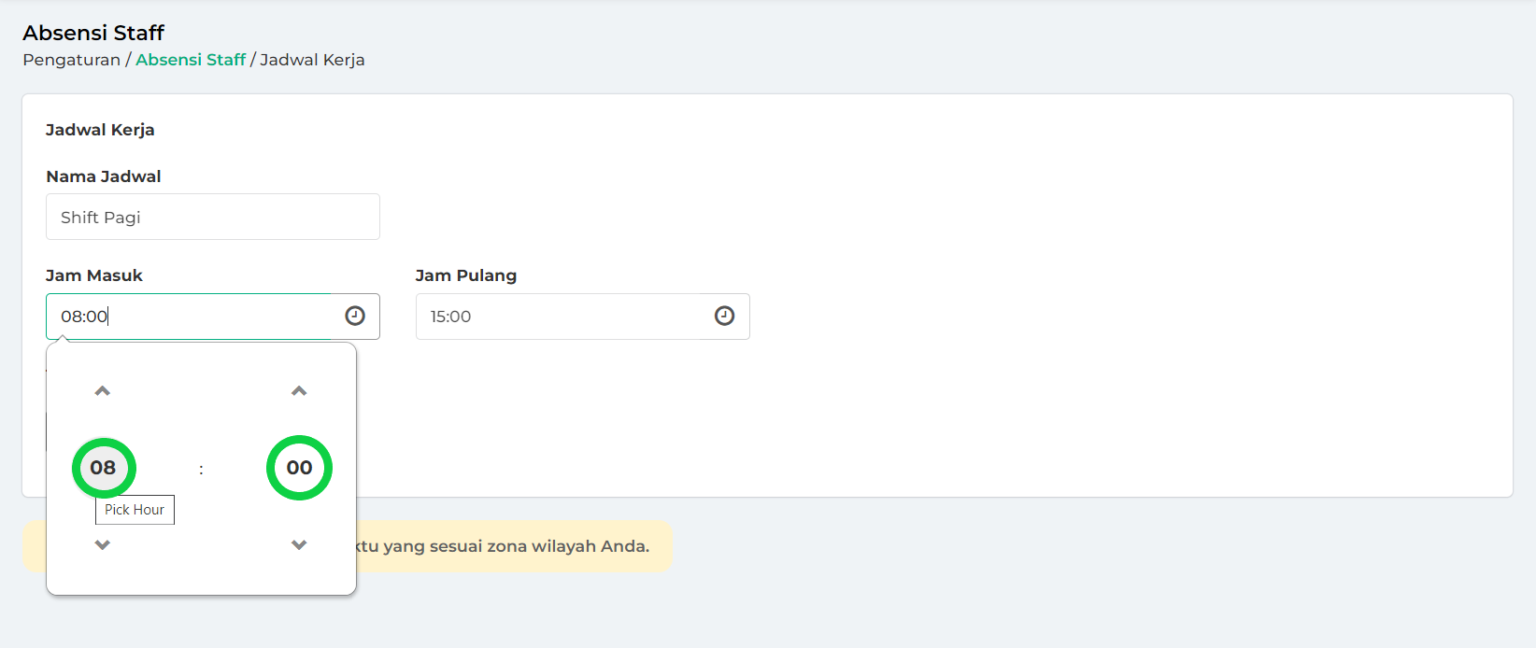Click the colon separator in the time picker
1536x648 pixels.
click(x=201, y=467)
